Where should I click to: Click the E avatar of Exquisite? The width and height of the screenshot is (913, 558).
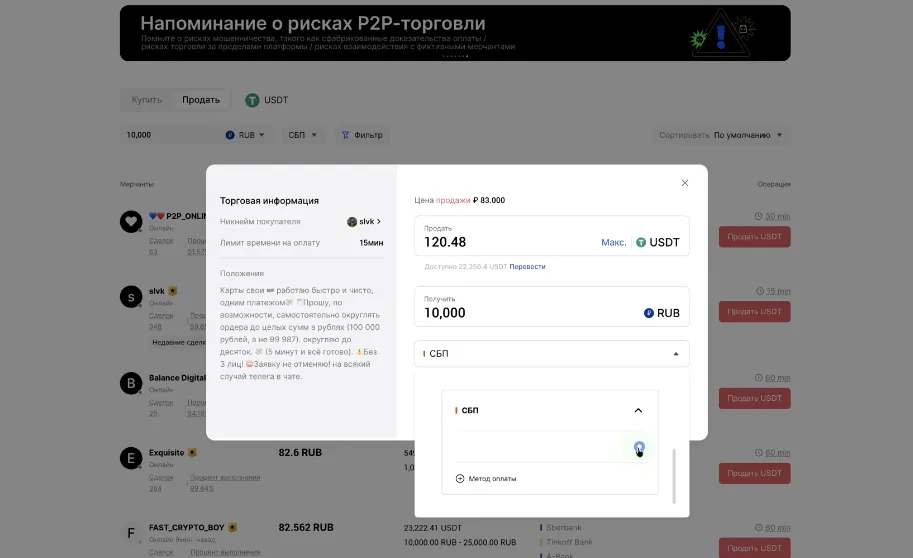(x=131, y=458)
